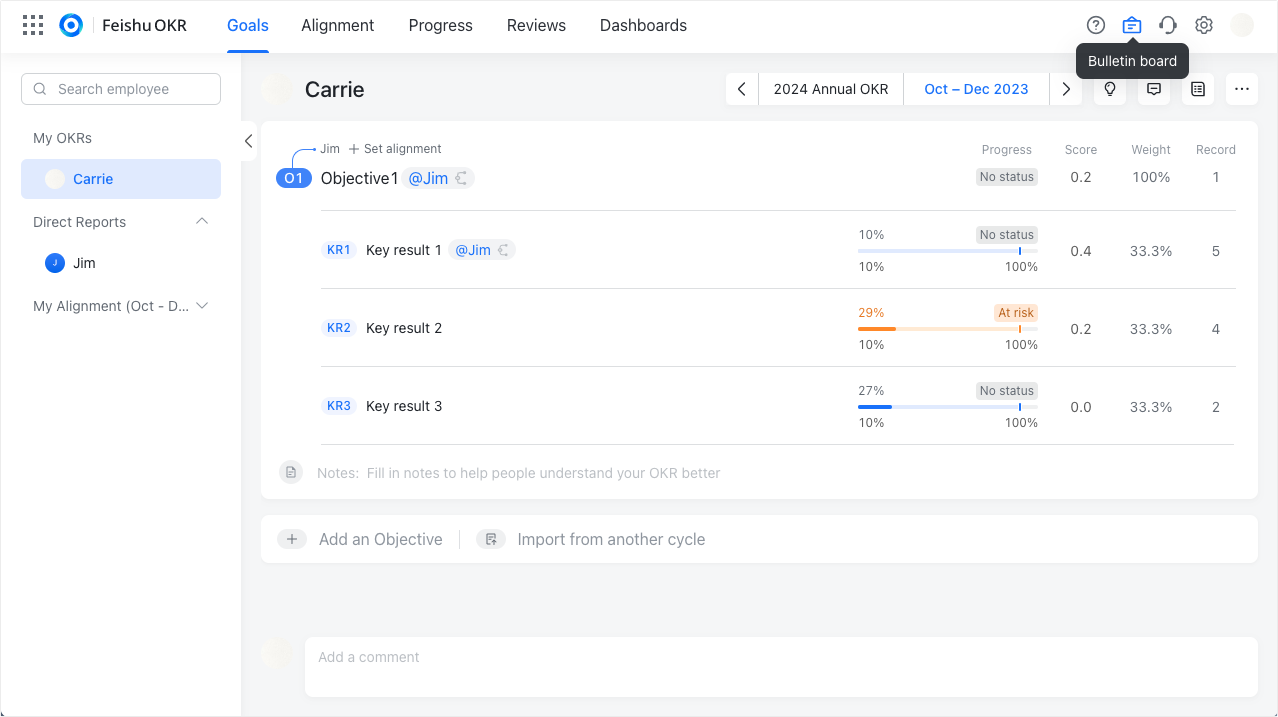The width and height of the screenshot is (1278, 717).
Task: Expand My Alignment section
Action: coord(204,306)
